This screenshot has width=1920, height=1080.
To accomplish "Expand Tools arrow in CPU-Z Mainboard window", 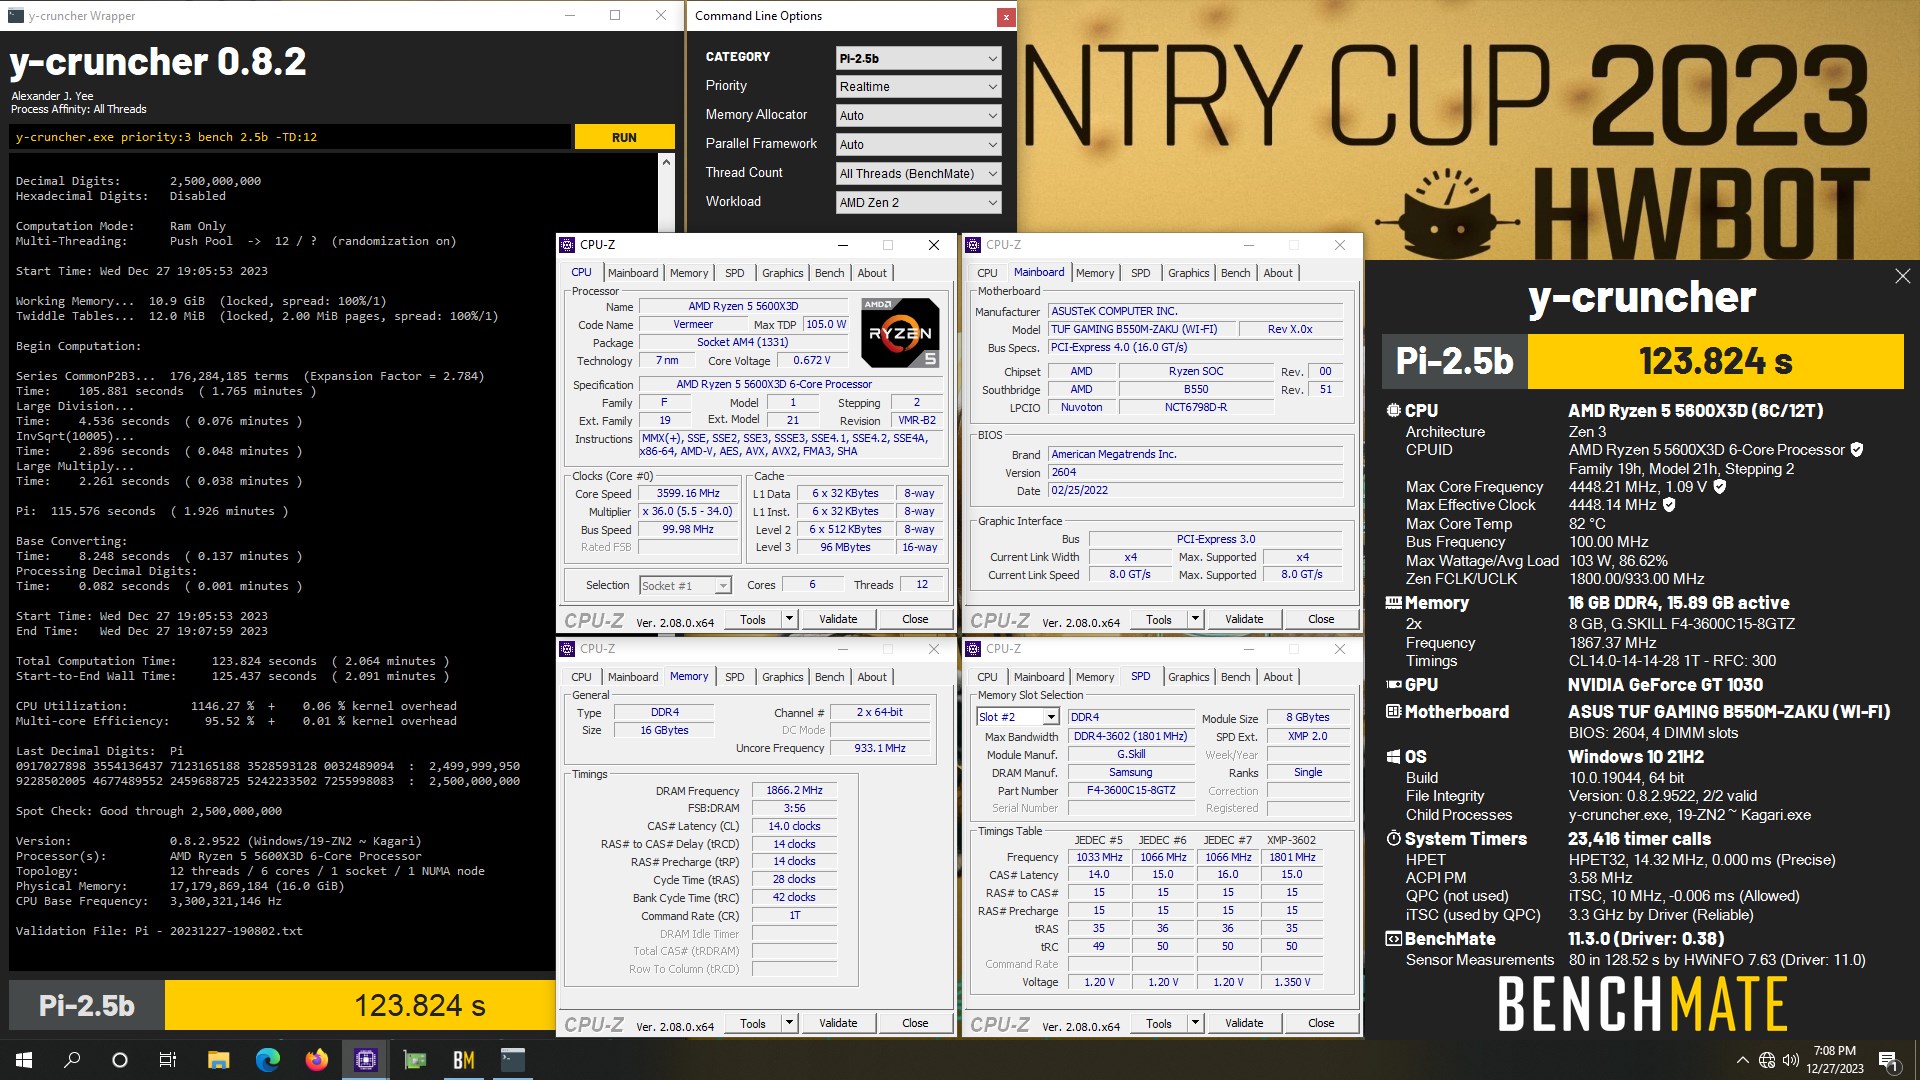I will 1195,619.
